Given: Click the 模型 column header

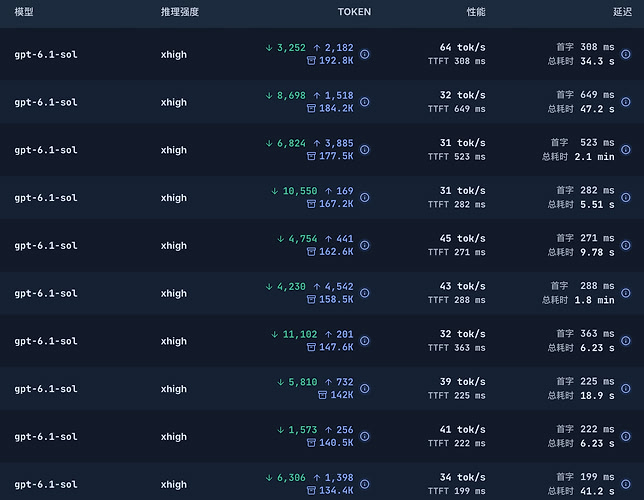Looking at the screenshot, I should [24, 12].
